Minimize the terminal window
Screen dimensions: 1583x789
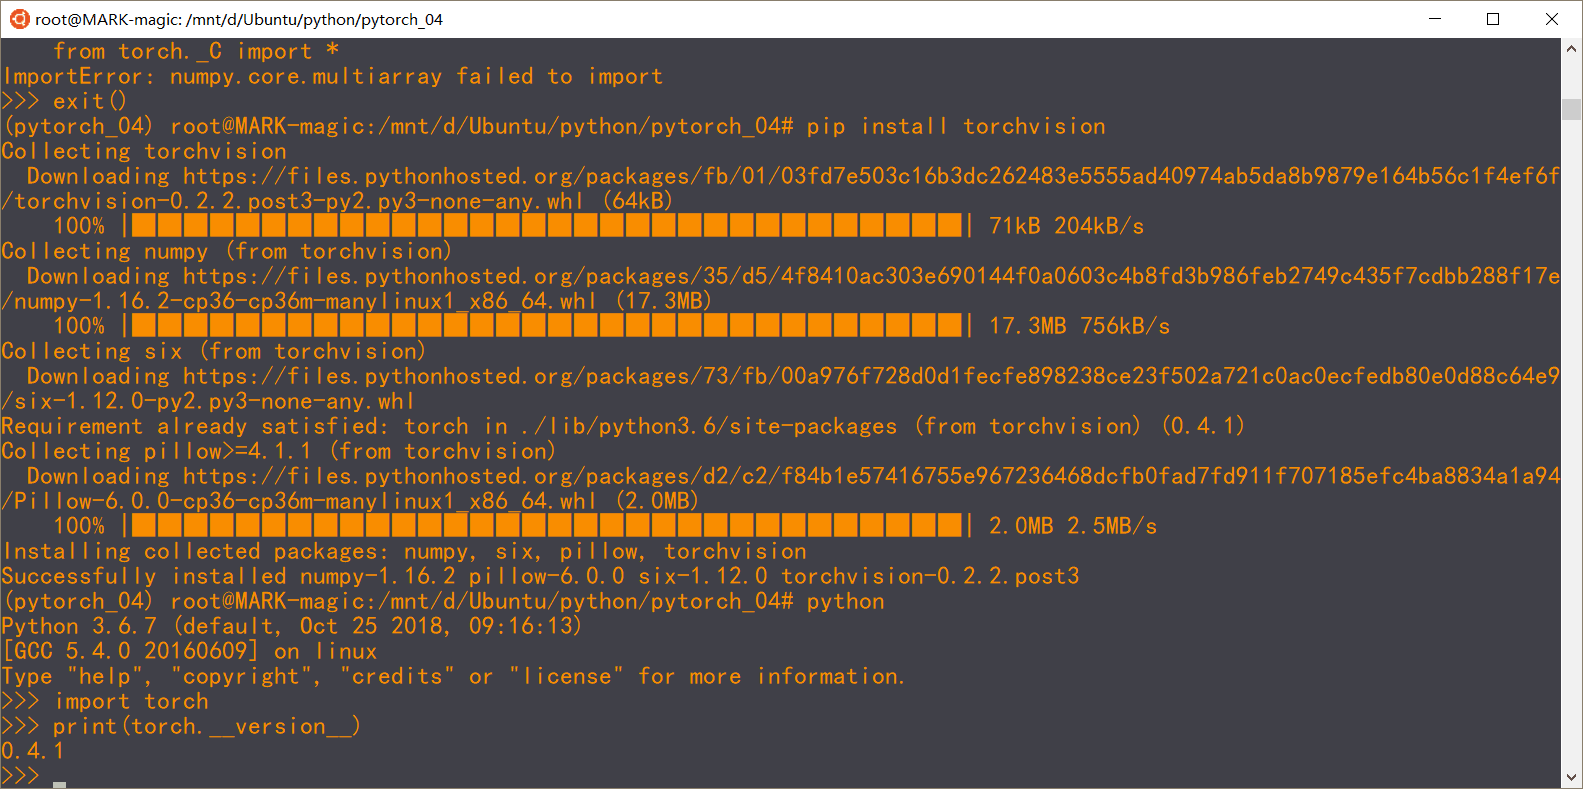(1435, 19)
